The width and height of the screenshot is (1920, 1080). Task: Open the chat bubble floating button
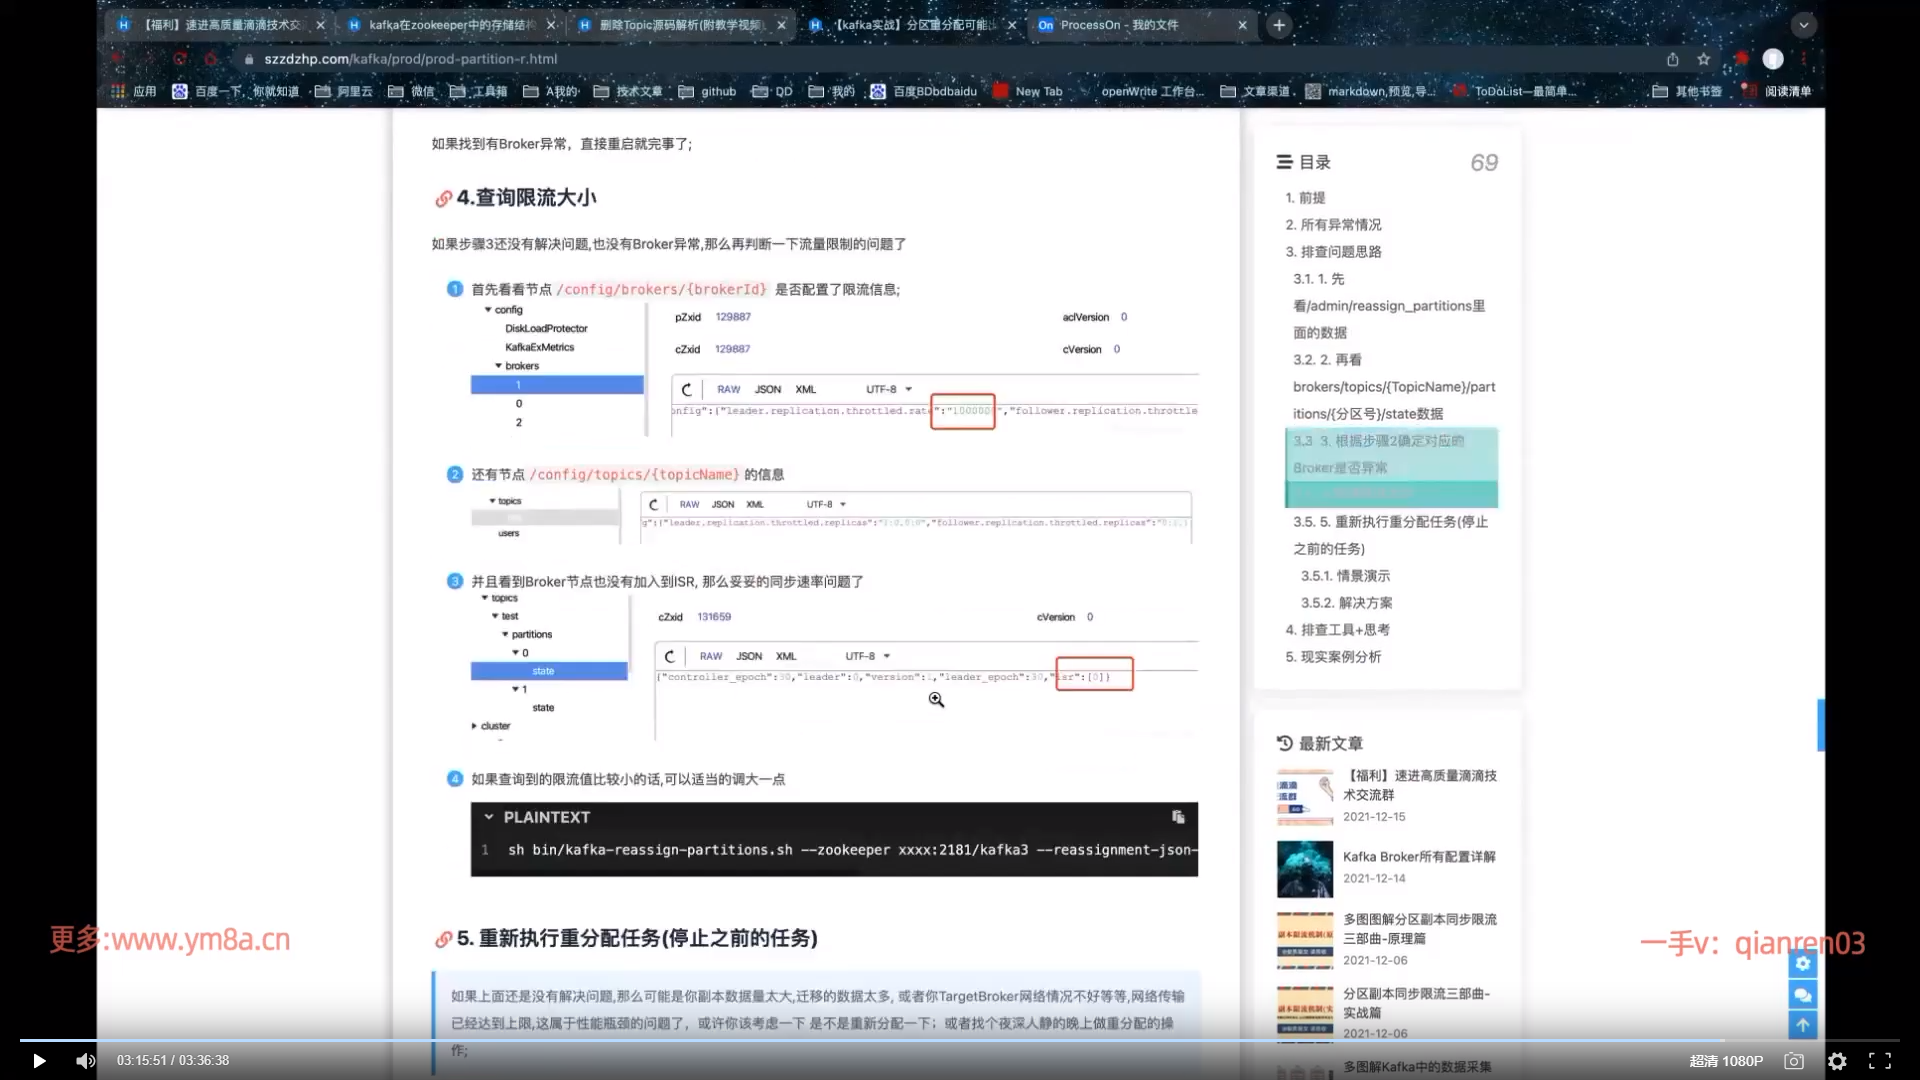(1802, 995)
